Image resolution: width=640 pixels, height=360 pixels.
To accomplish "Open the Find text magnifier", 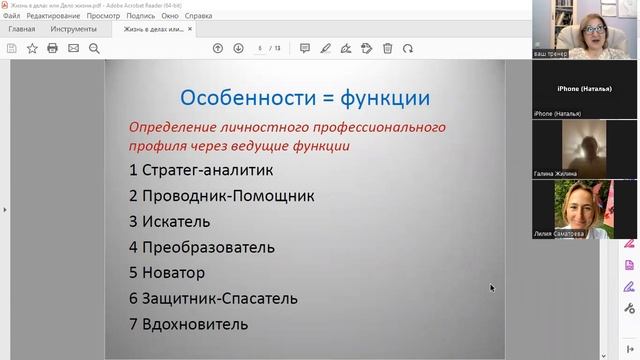I will (94, 49).
